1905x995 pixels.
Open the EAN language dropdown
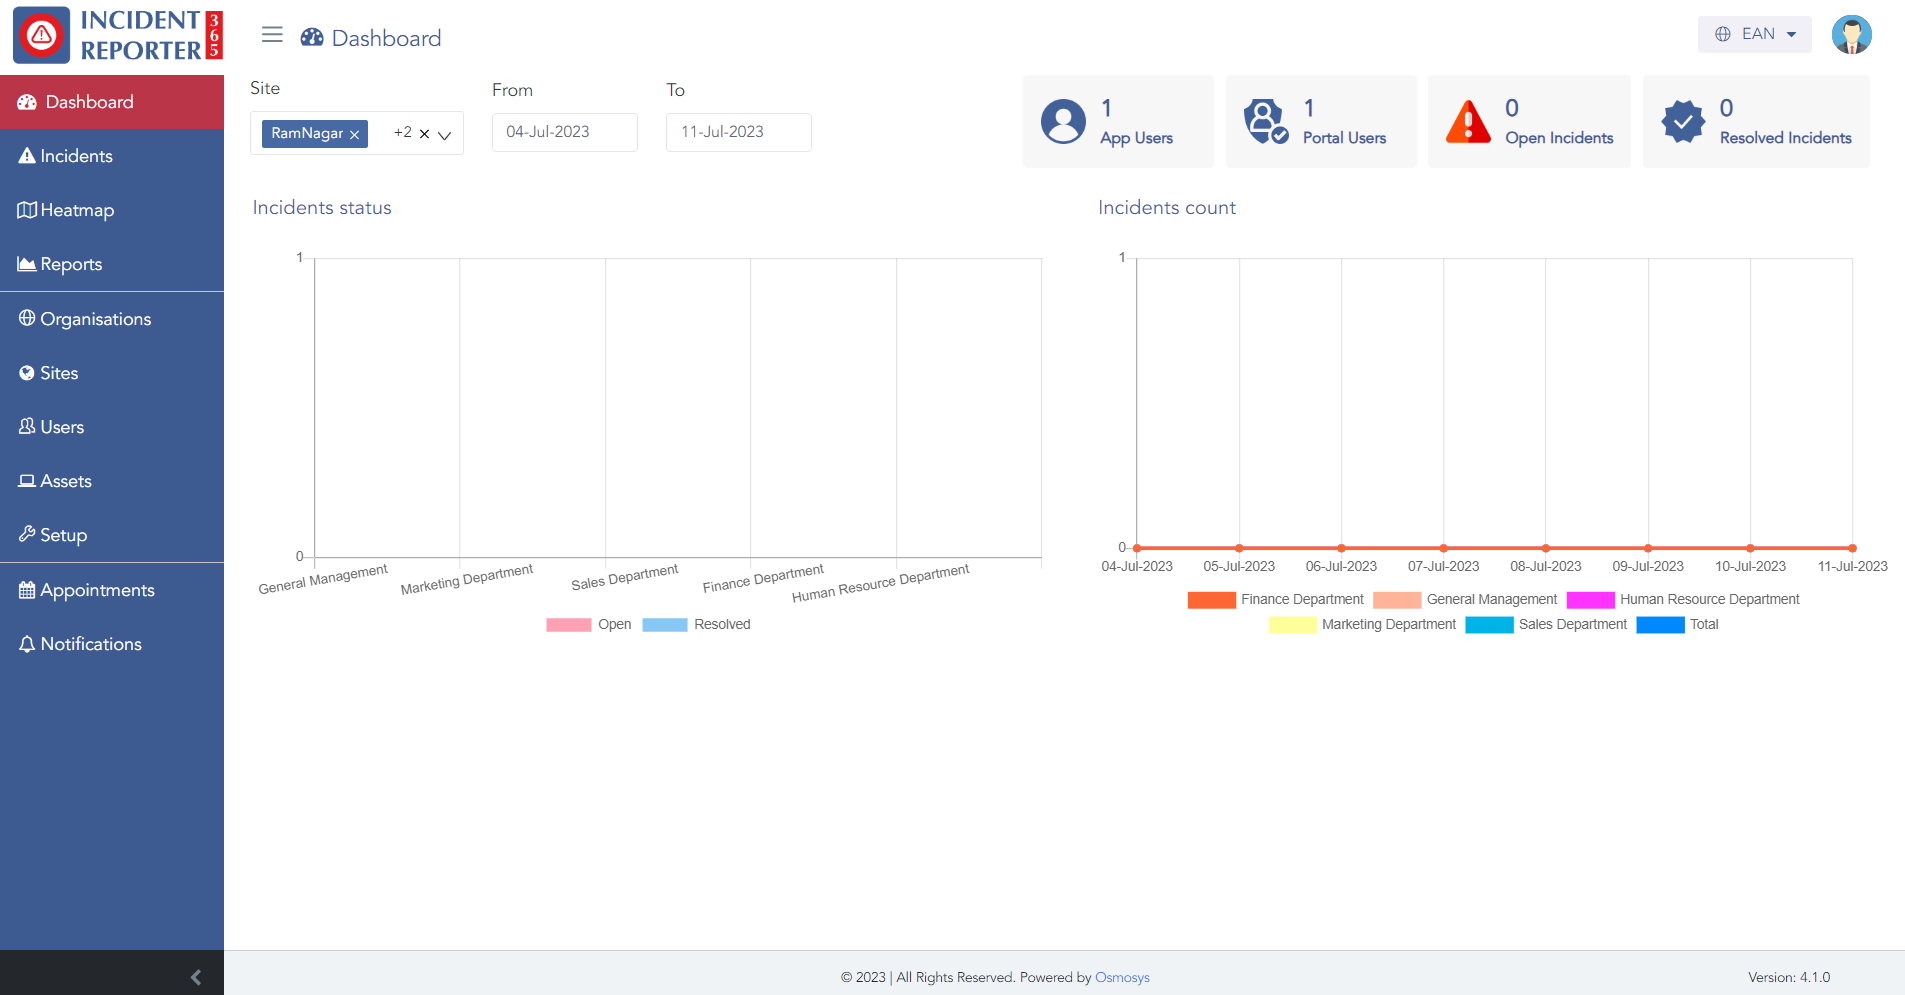point(1754,34)
